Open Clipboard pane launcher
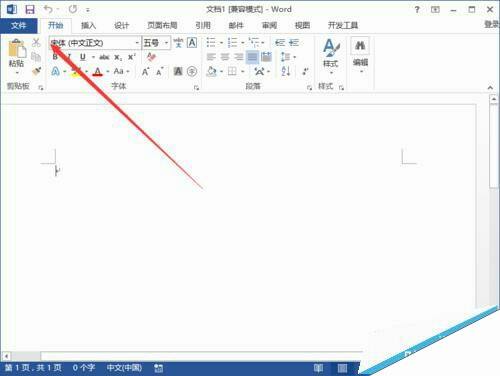 click(x=41, y=88)
